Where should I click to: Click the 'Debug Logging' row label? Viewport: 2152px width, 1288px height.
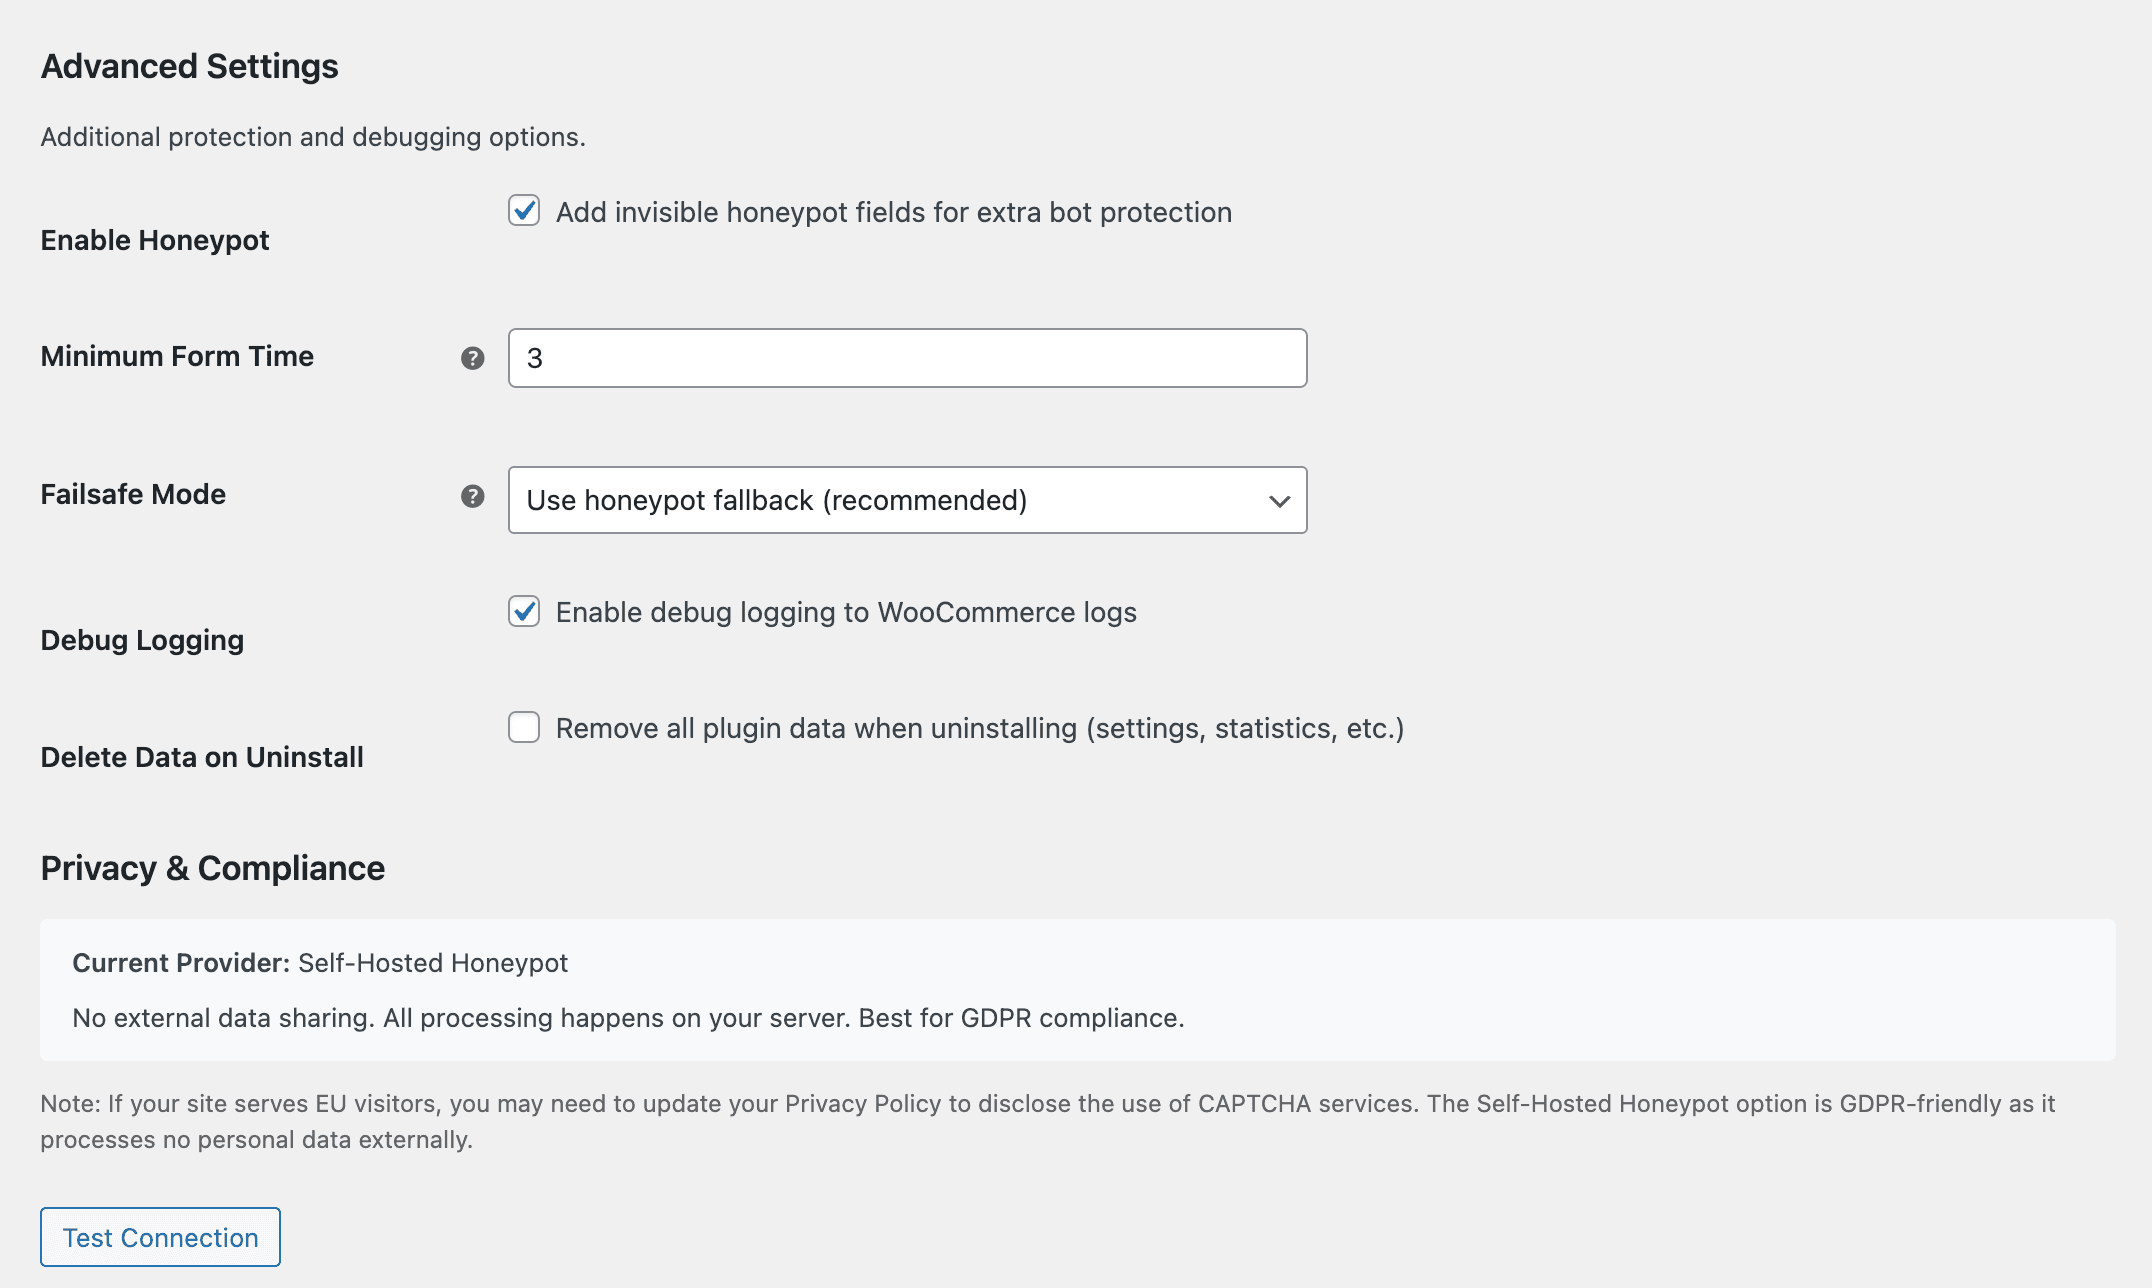point(142,640)
